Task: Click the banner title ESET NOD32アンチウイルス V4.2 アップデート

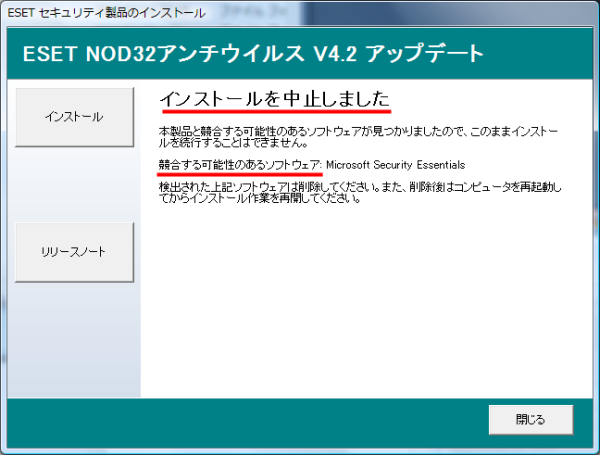Action: (253, 53)
